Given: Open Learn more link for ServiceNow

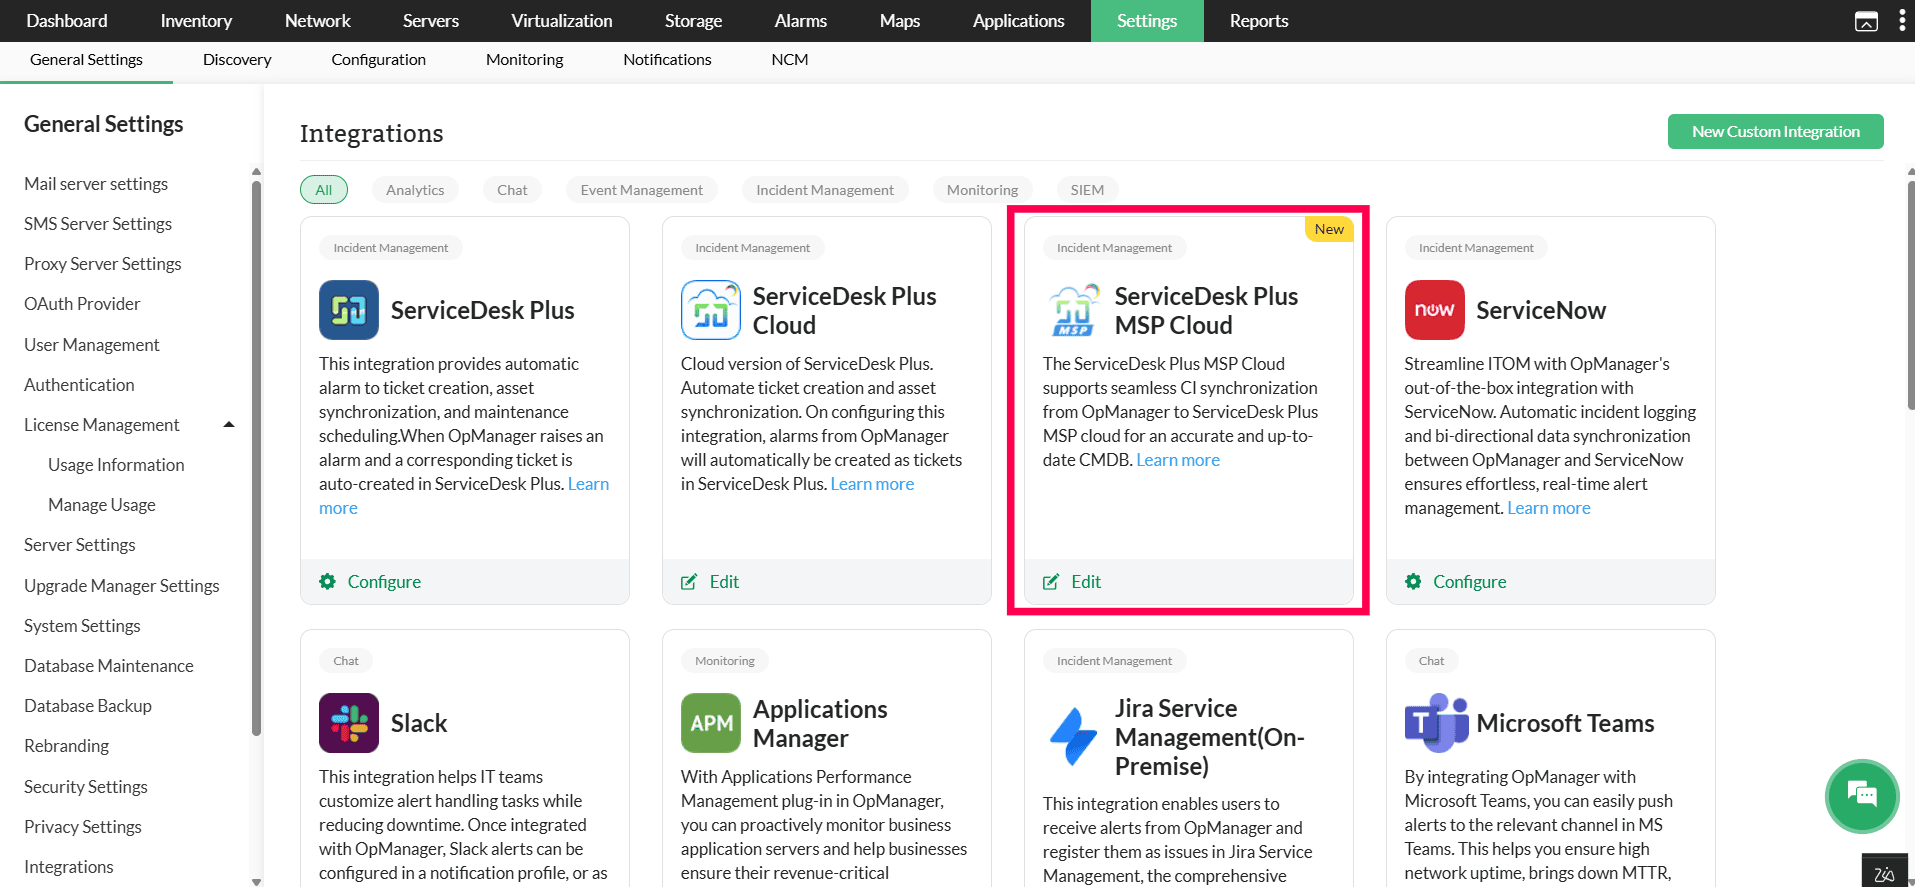Looking at the screenshot, I should tap(1549, 508).
